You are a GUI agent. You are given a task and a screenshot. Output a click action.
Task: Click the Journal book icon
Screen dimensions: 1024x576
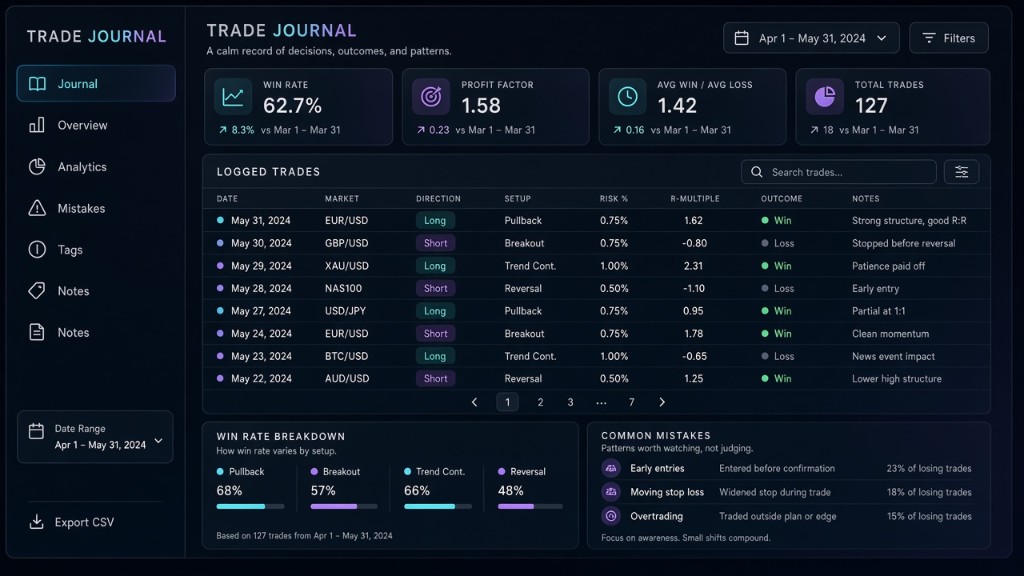click(x=37, y=84)
